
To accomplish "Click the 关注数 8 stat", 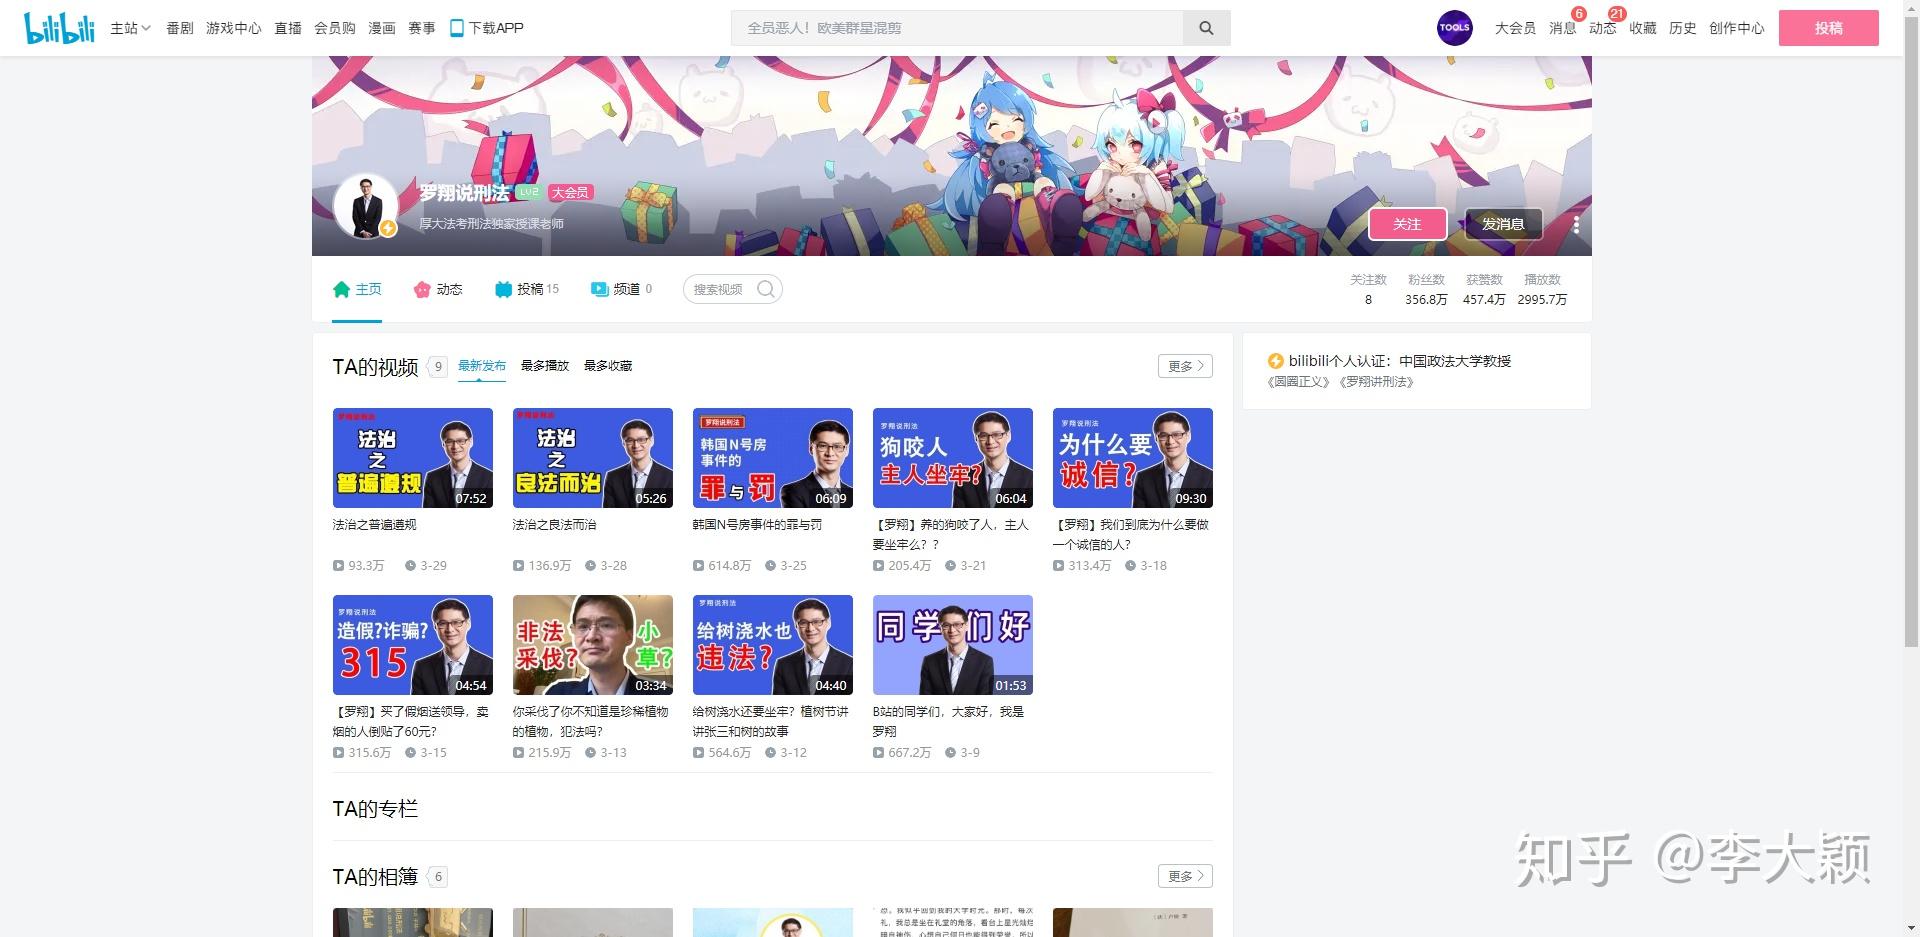I will point(1368,290).
